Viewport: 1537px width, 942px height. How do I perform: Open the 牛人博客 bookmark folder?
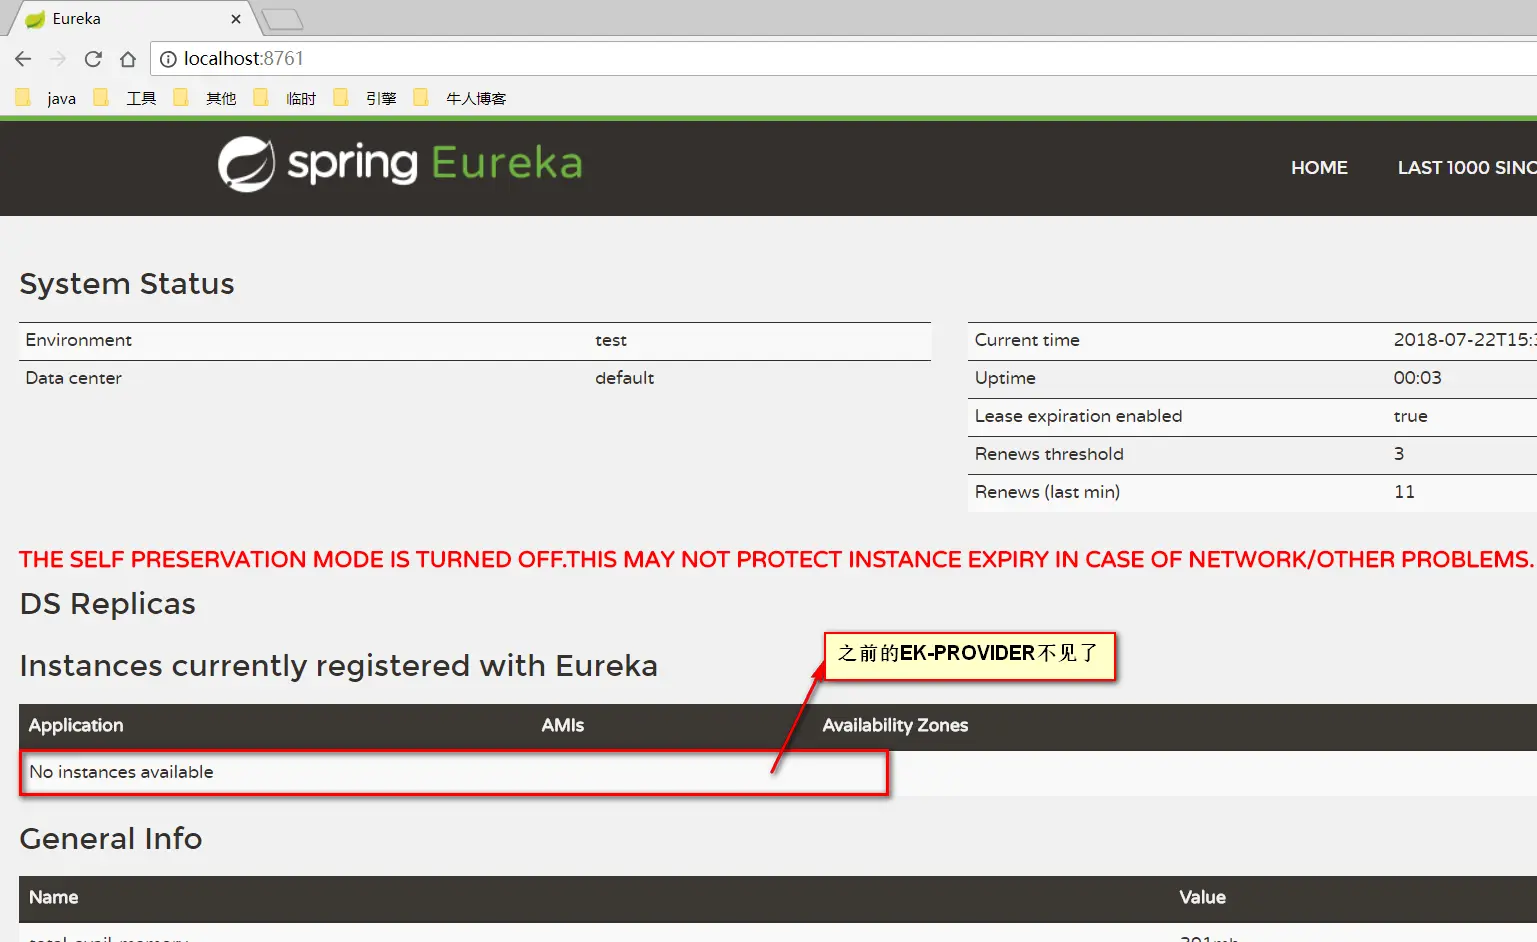pyautogui.click(x=460, y=98)
